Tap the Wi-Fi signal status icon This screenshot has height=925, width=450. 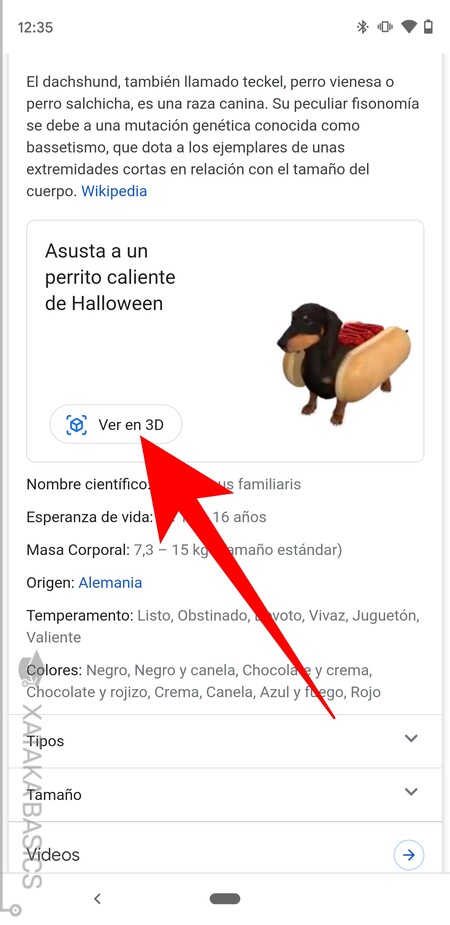click(x=408, y=27)
